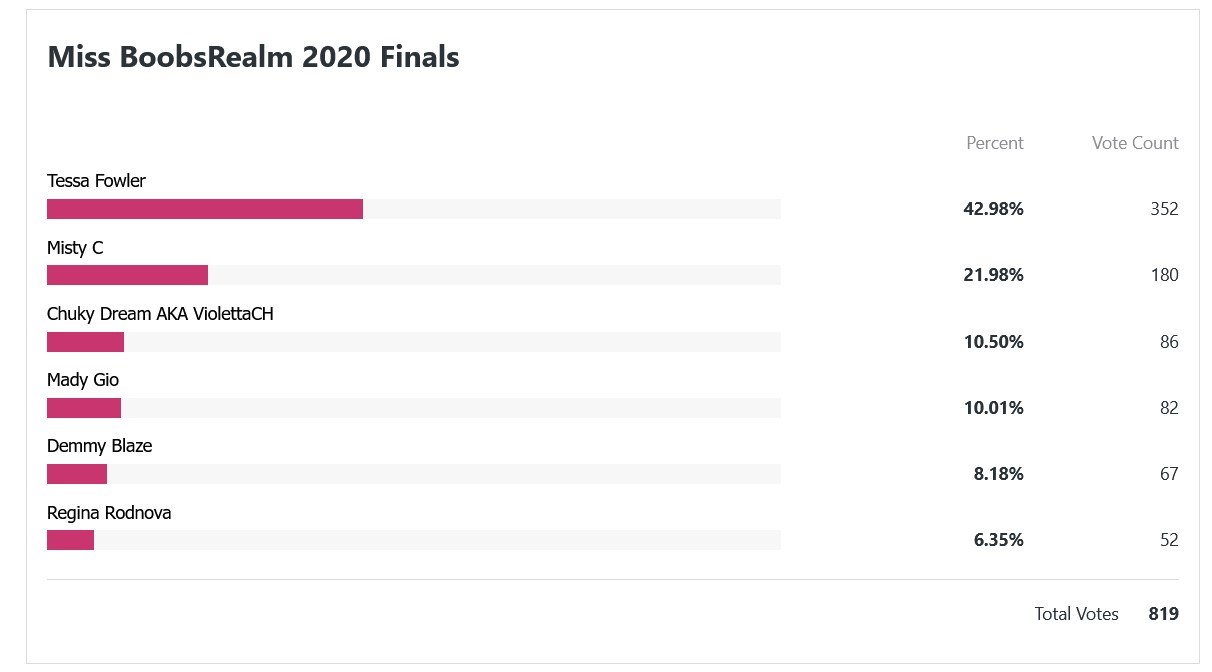This screenshot has width=1212, height=672.
Task: Select the Misty C candidate label
Action: (75, 247)
